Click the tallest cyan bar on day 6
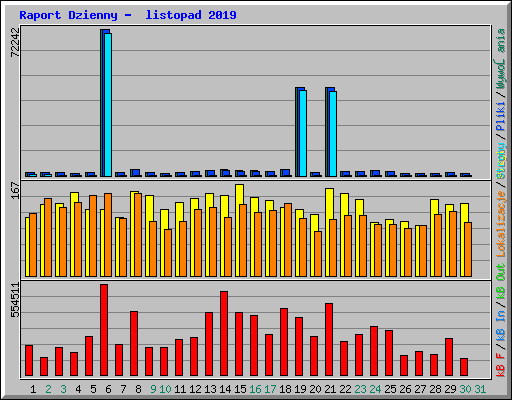Screen dimensions: 512x400 [108, 105]
